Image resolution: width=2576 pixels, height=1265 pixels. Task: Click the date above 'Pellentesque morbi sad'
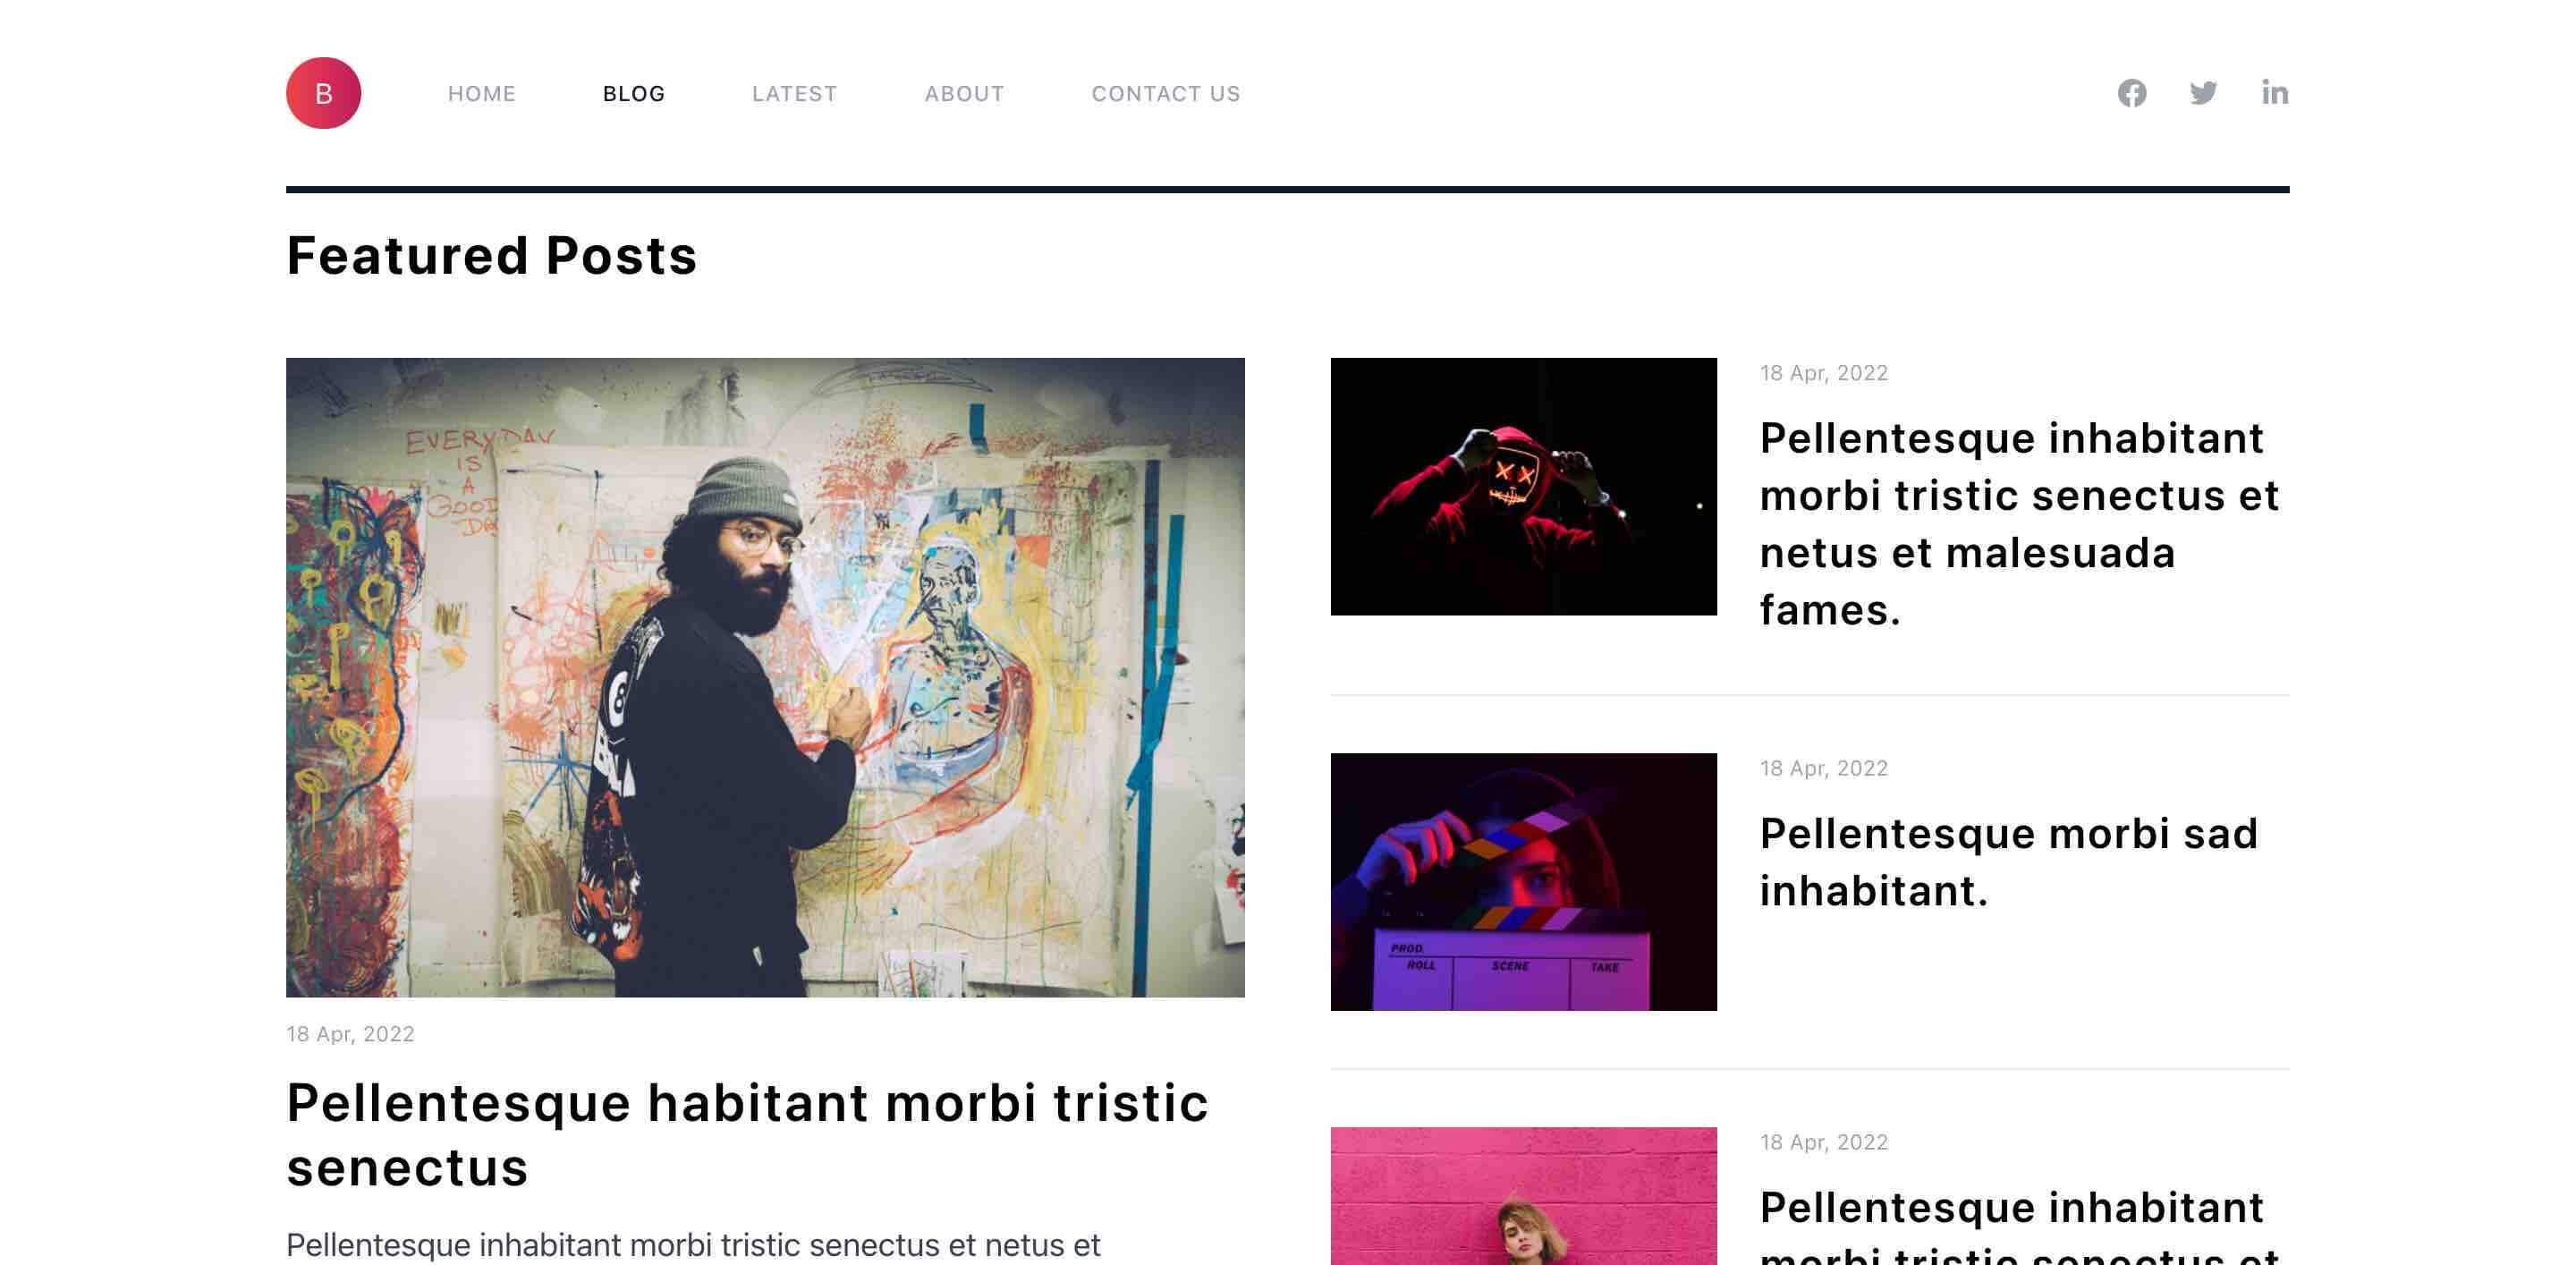click(1824, 768)
